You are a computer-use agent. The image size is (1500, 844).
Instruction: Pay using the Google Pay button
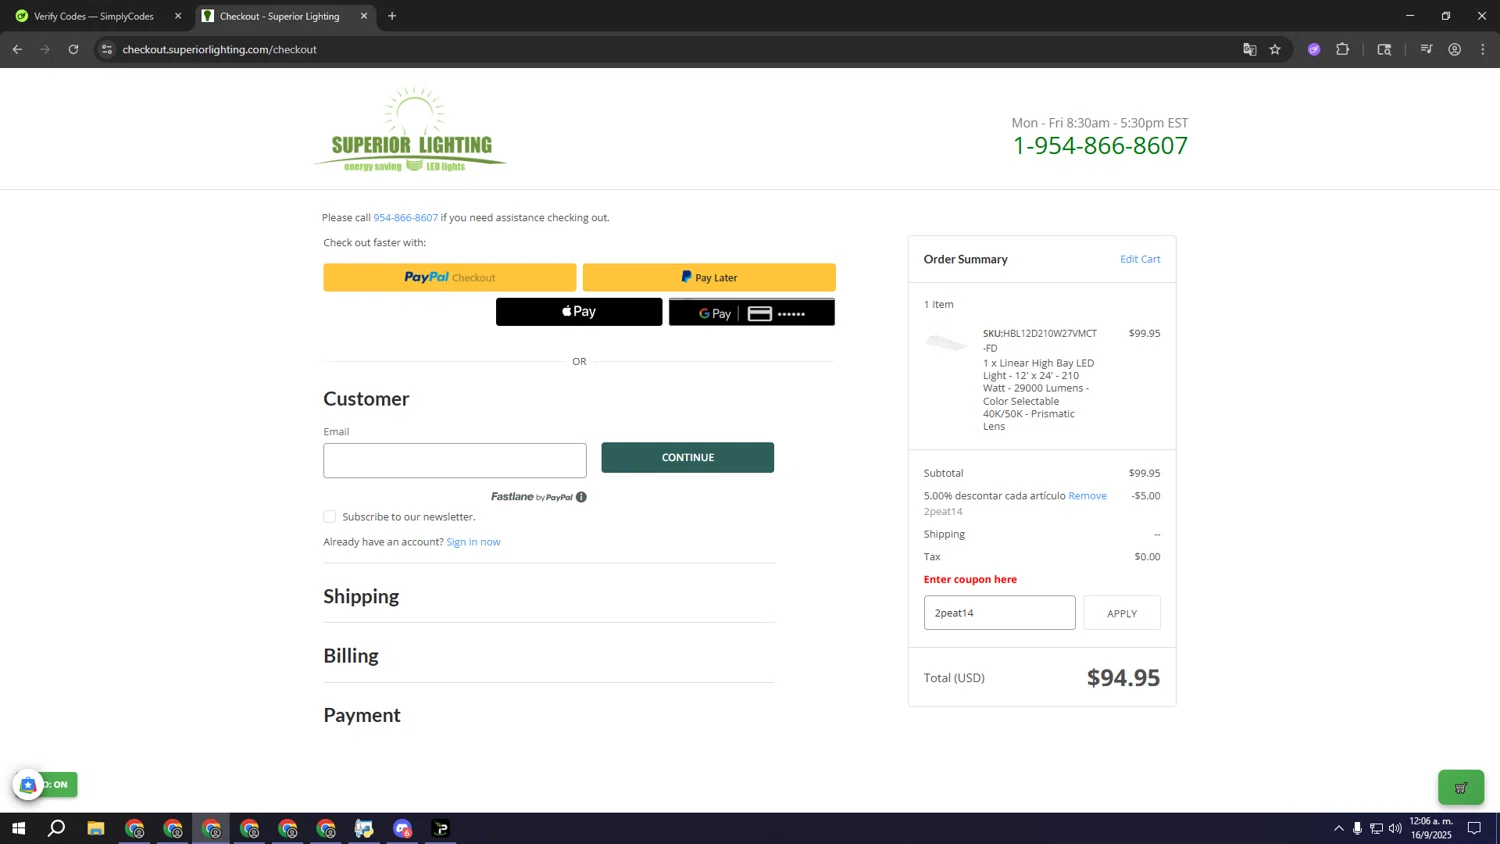752,312
